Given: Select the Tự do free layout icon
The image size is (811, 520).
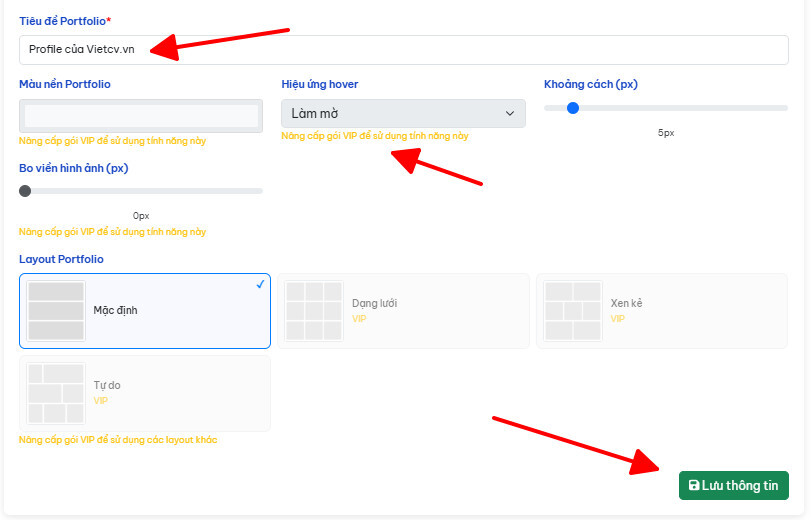Looking at the screenshot, I should click(56, 393).
